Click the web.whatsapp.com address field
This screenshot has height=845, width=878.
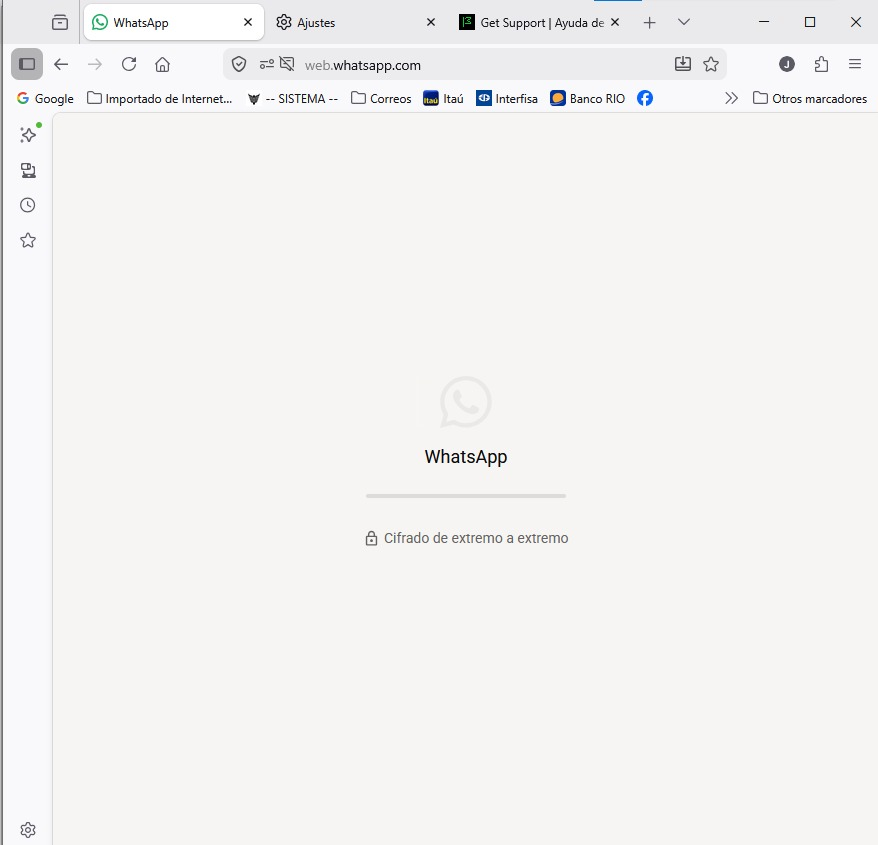(x=476, y=65)
